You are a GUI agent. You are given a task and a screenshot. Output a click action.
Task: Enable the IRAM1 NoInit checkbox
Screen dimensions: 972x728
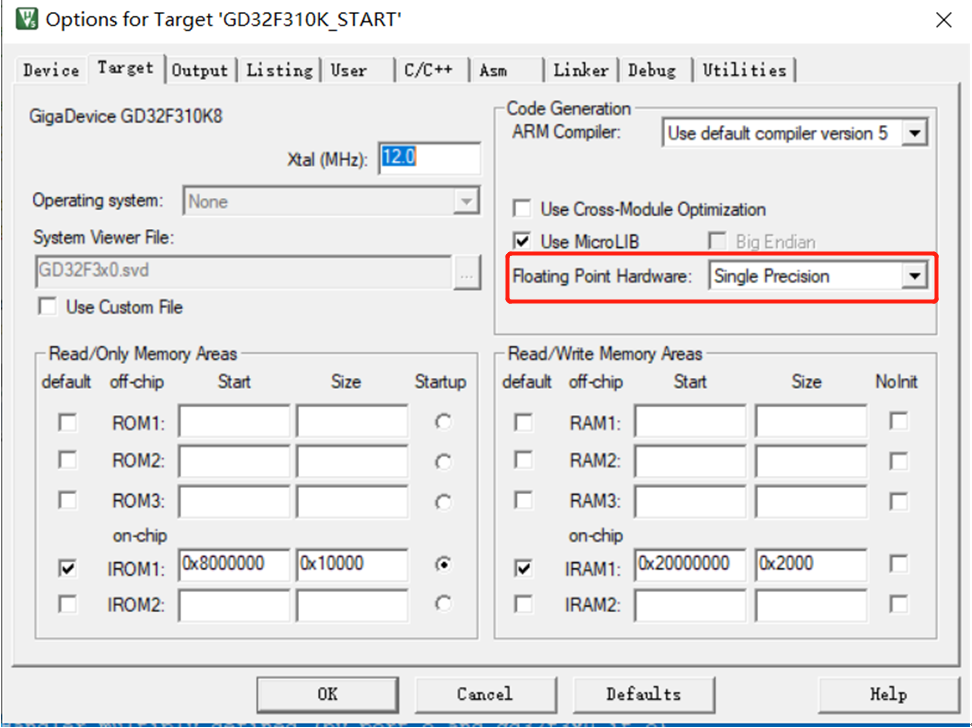point(899,564)
